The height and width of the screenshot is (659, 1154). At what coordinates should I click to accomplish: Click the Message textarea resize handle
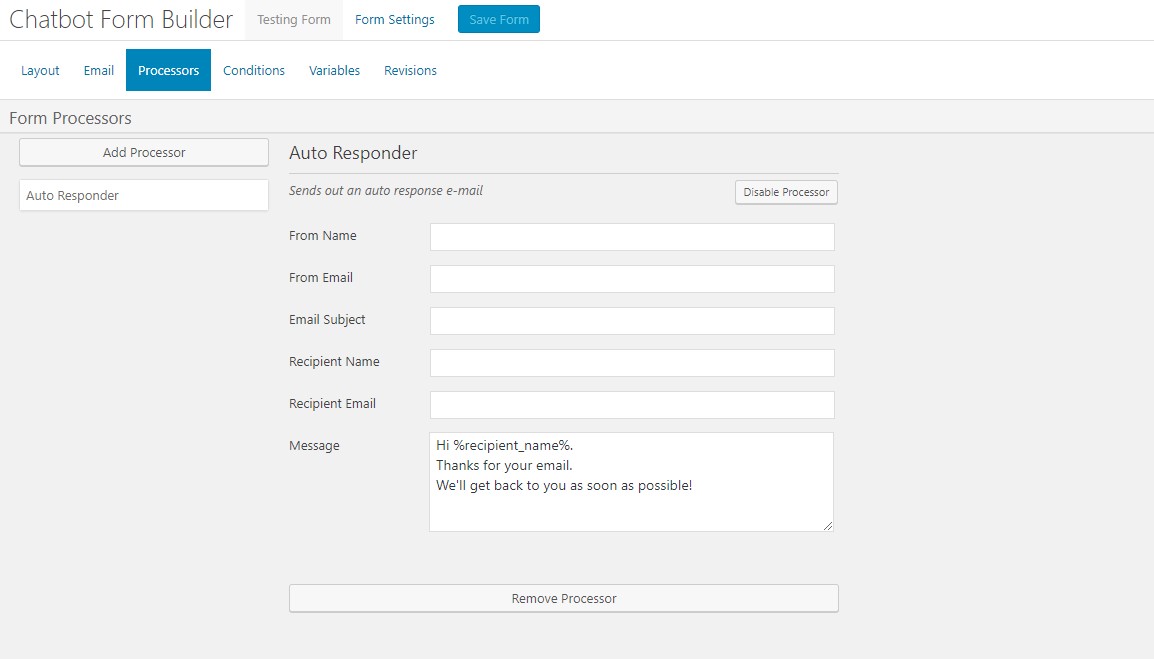coord(828,526)
